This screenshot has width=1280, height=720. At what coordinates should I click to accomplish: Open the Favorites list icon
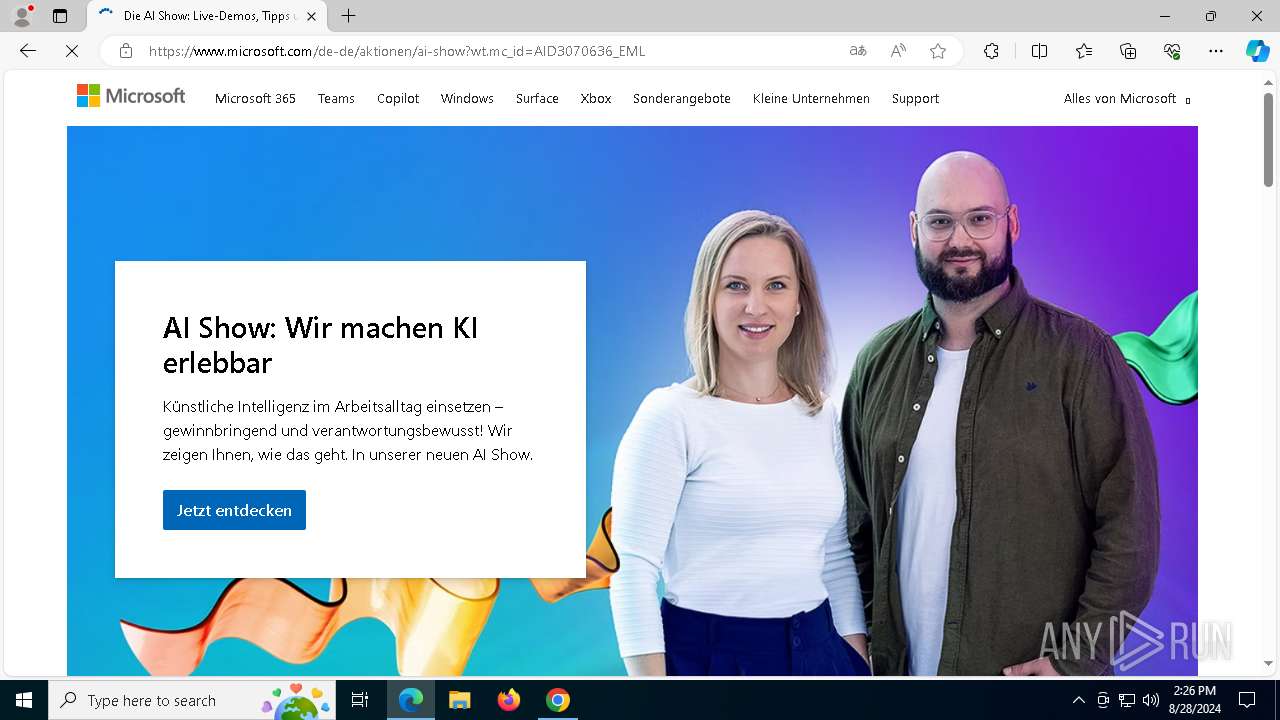[x=1084, y=51]
